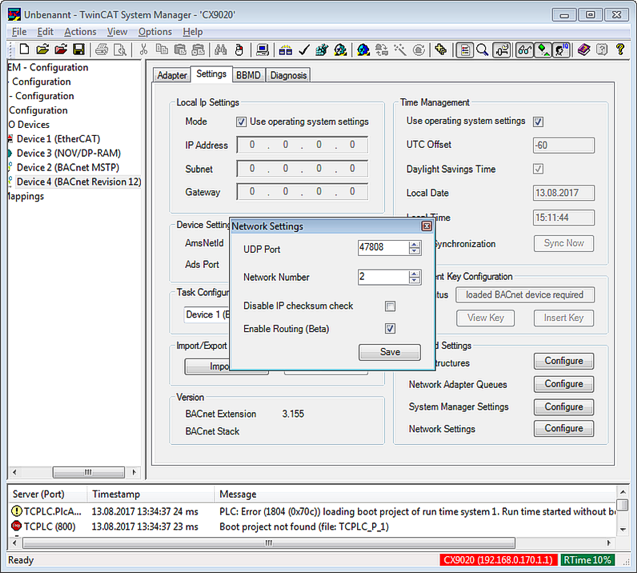Click the yellow open folder icon in toolbar
The width and height of the screenshot is (637, 573).
(42, 50)
